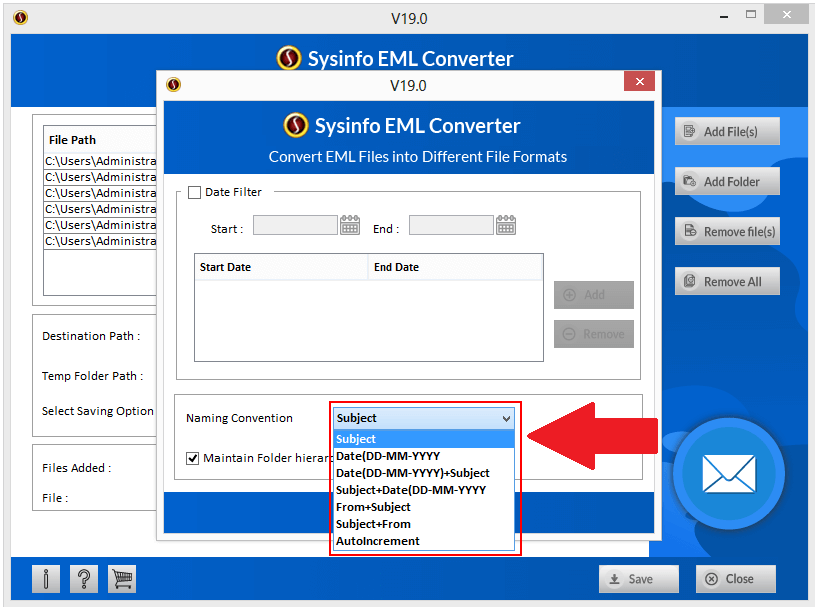Click the Start date input field
The width and height of the screenshot is (815, 607).
295,225
